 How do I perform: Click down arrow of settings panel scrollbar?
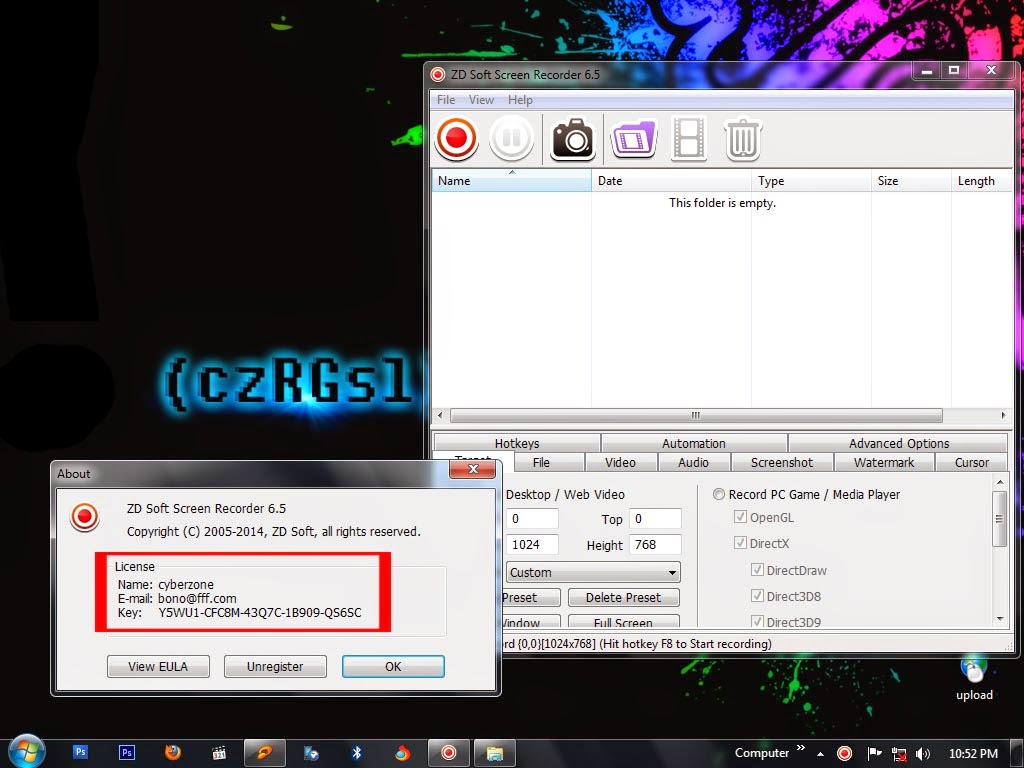[999, 619]
